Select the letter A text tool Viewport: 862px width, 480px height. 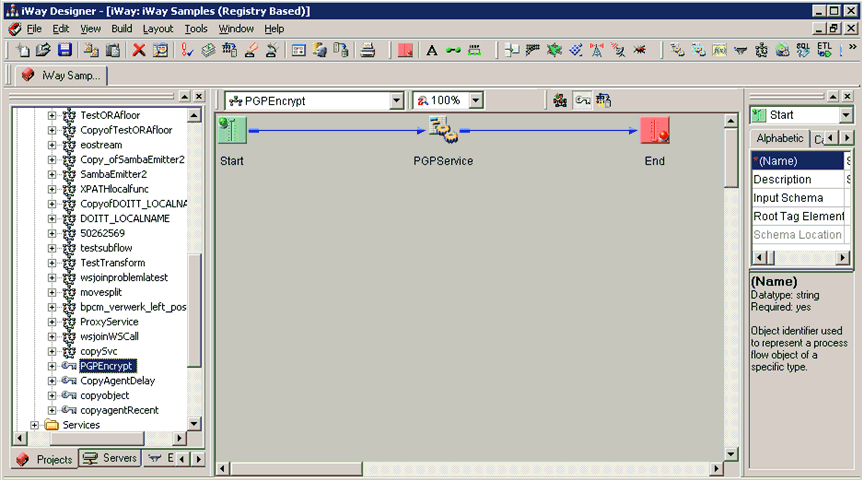pos(432,51)
